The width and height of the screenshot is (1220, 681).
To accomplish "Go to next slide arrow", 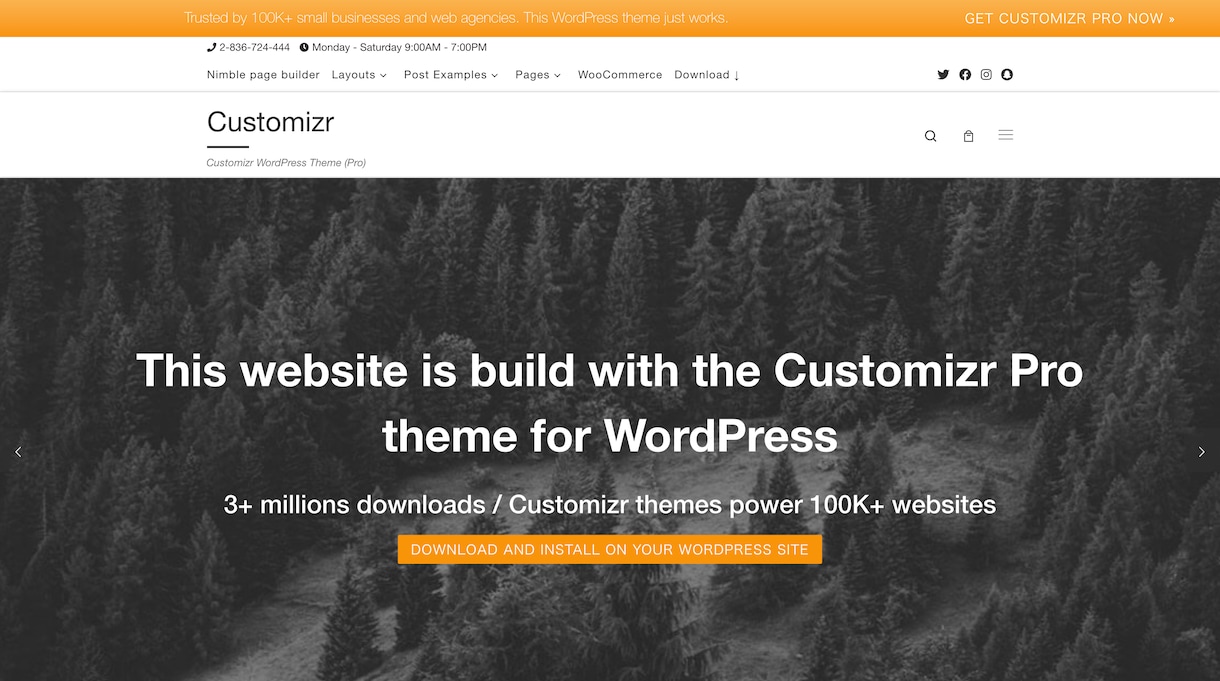I will click(1201, 452).
